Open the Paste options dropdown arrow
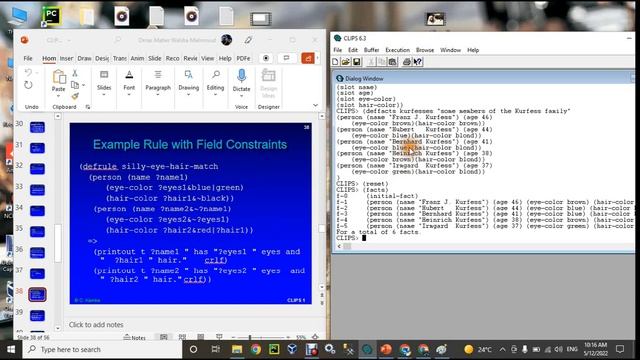 pyautogui.click(x=58, y=96)
